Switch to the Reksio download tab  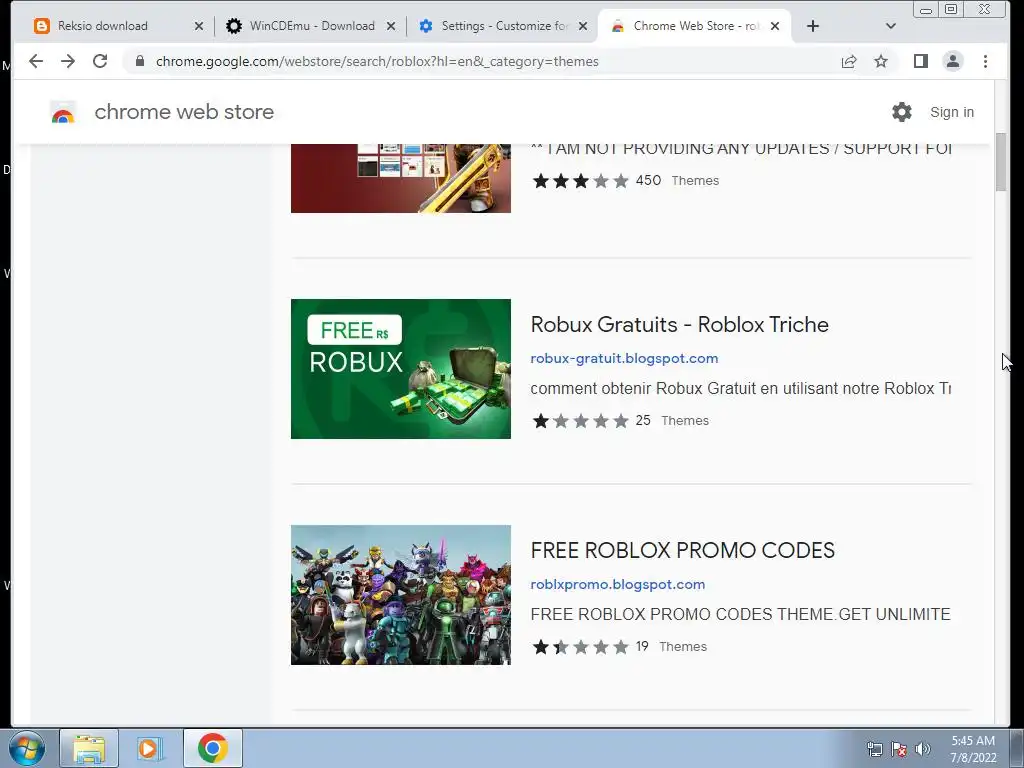coord(119,26)
